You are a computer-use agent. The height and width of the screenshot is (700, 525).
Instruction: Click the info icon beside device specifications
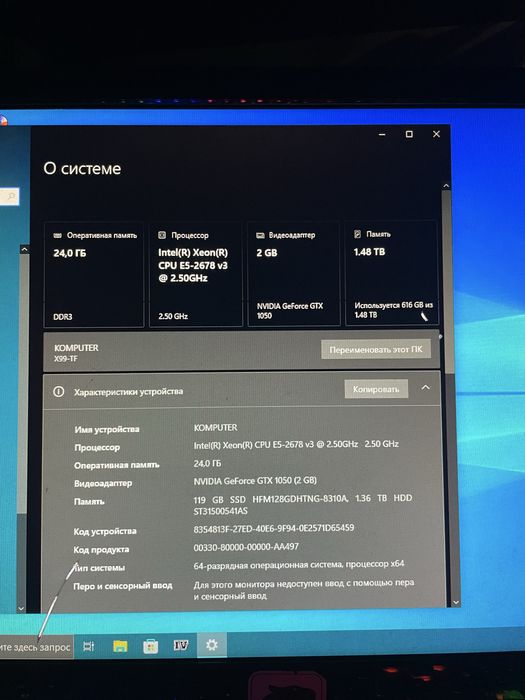(58, 392)
